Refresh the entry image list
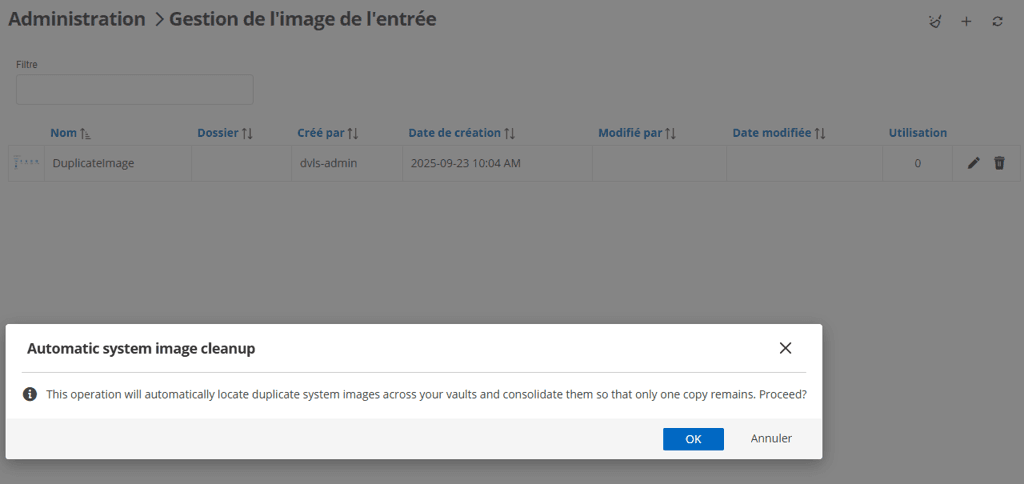Image resolution: width=1024 pixels, height=484 pixels. 997,22
